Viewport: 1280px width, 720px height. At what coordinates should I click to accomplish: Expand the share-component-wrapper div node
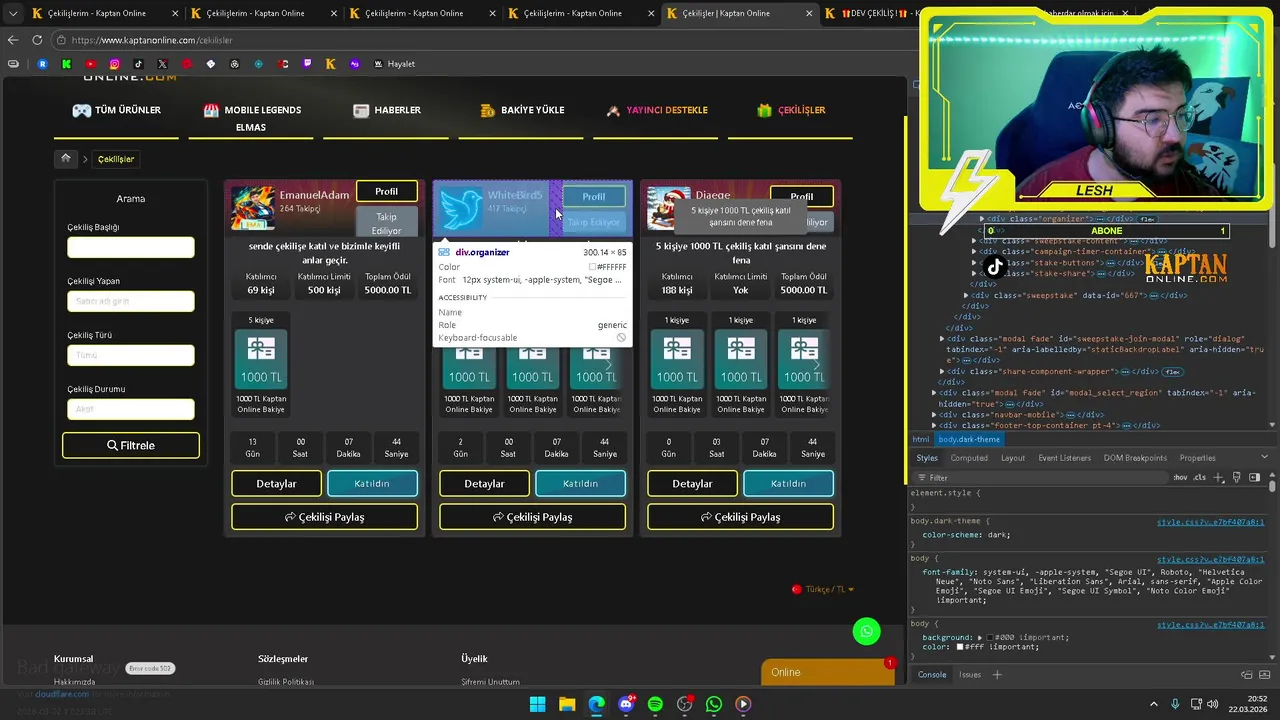(942, 371)
